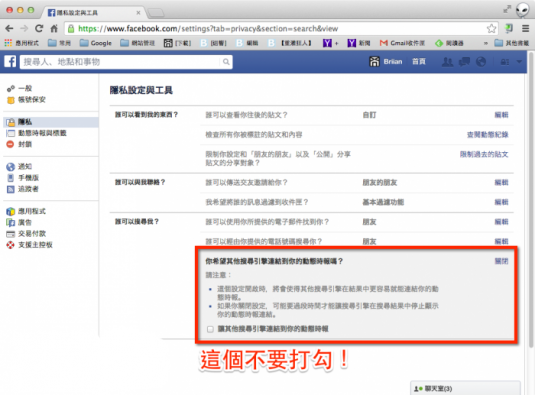The width and height of the screenshot is (535, 395).
Task: Open the privacy shortcuts lock icon
Action: pyautogui.click(x=505, y=62)
